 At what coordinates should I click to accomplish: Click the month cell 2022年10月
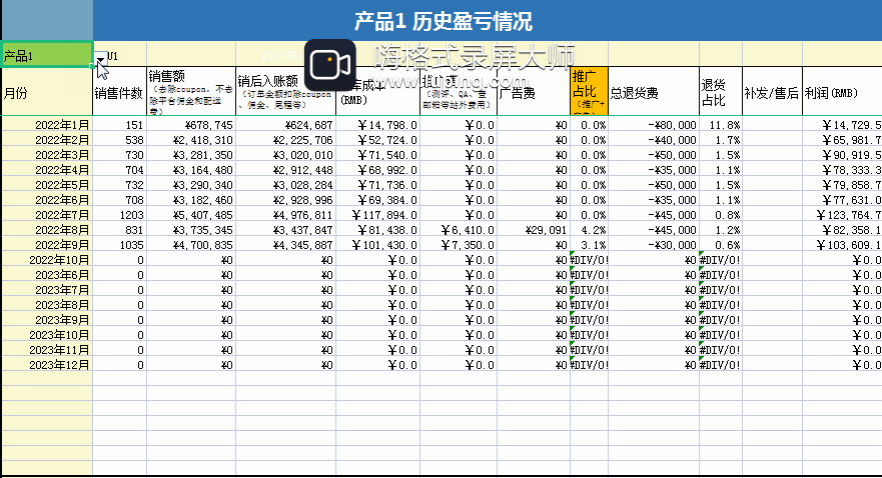pyautogui.click(x=47, y=260)
